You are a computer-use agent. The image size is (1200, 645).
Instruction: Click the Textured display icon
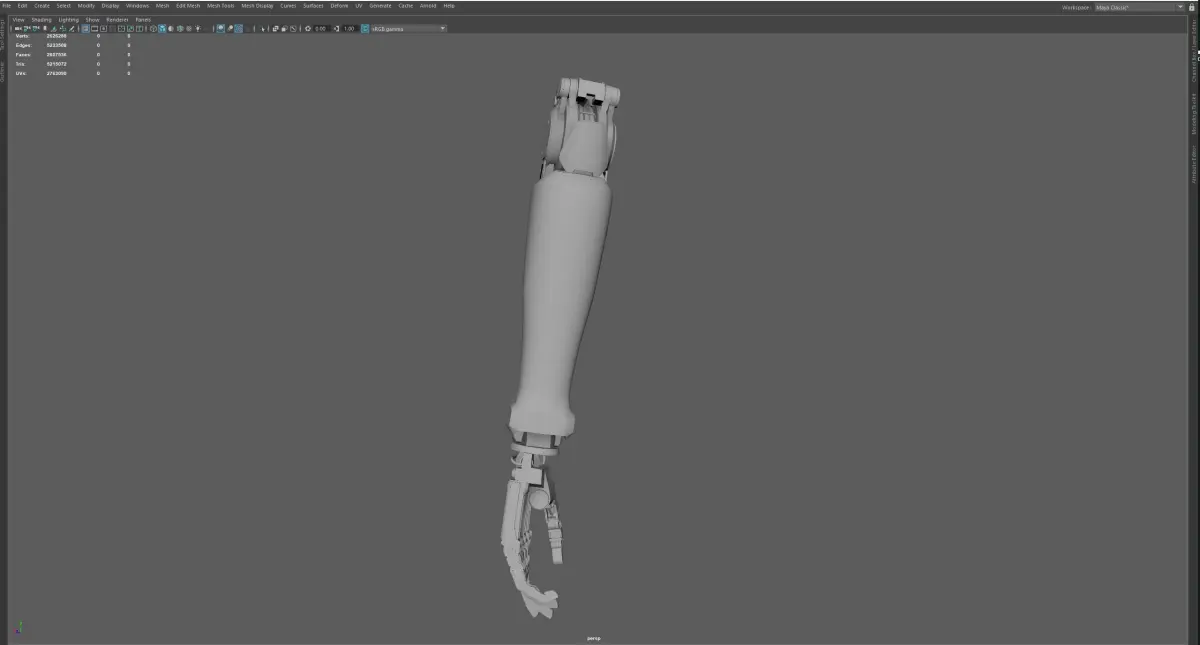pos(189,28)
